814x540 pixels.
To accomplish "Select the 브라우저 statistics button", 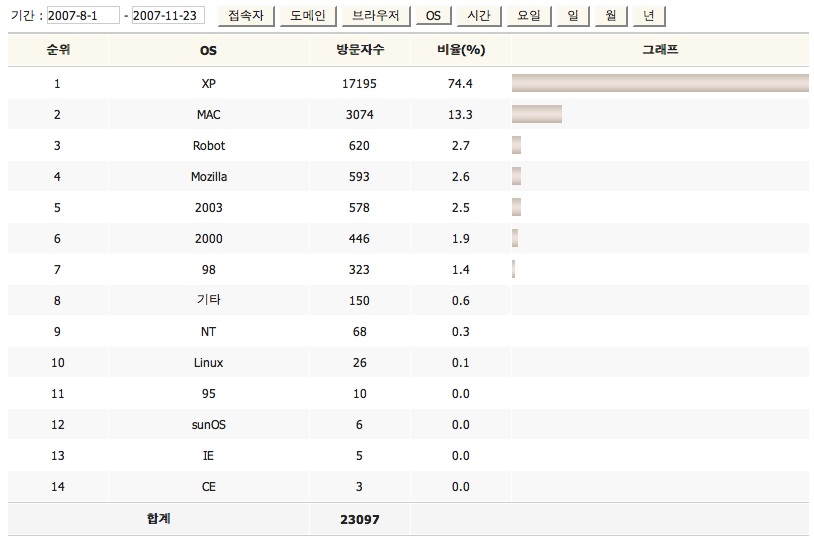I will (376, 16).
